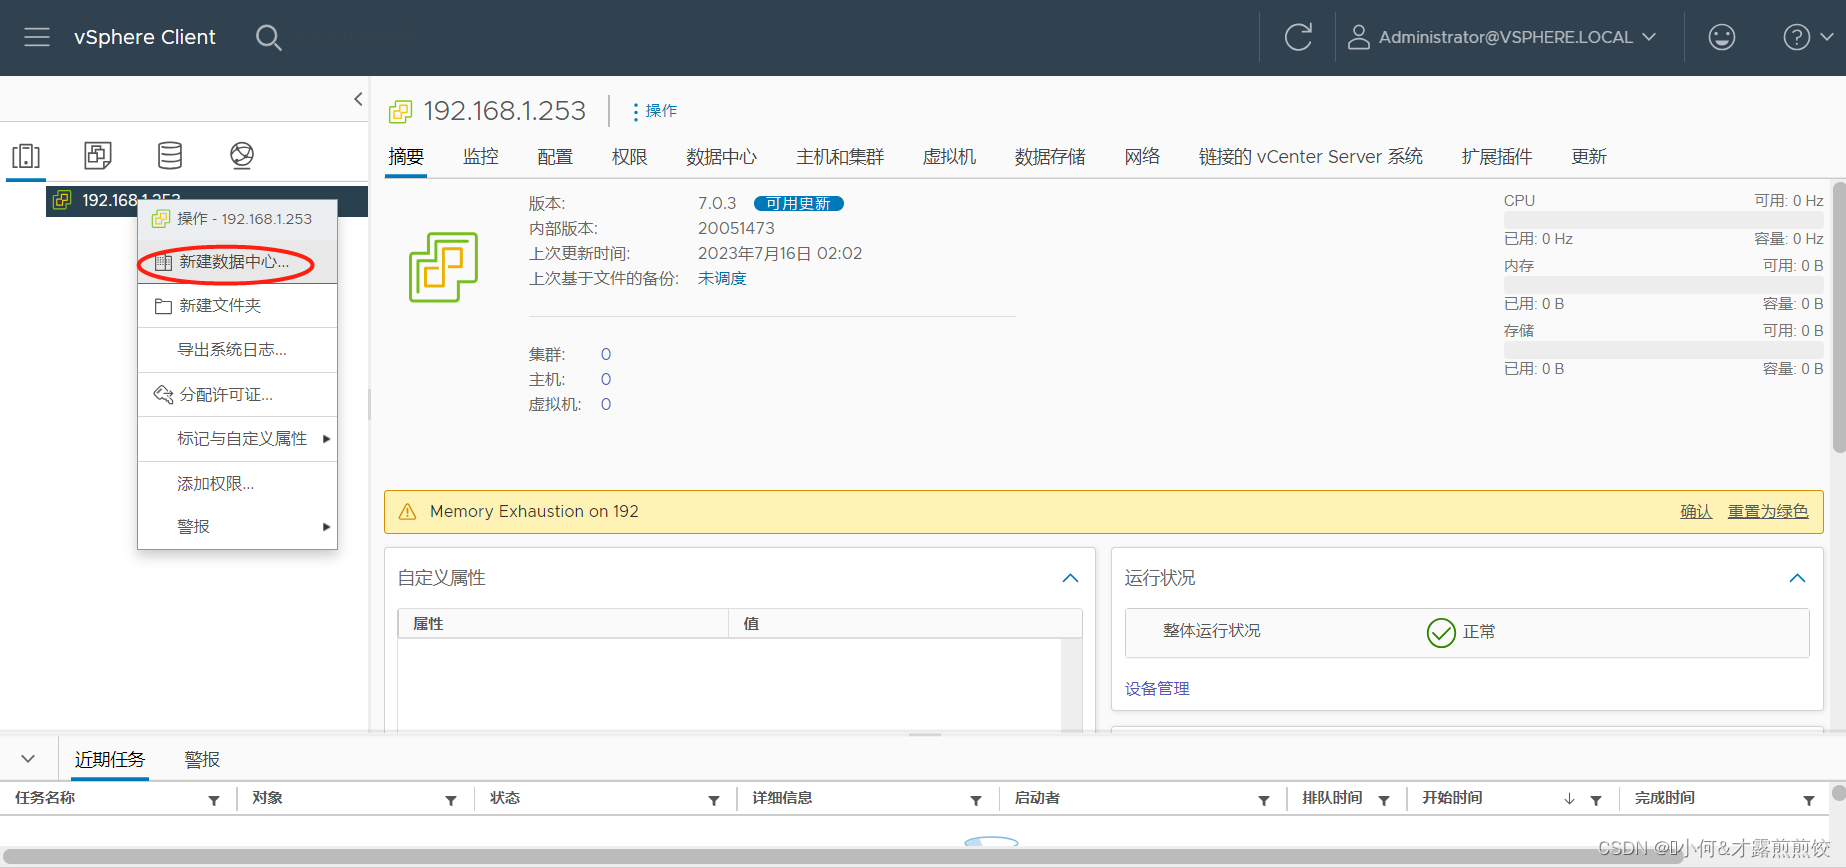Toggle sort arrow on 开始时间 column
This screenshot has width=1846, height=868.
coord(1569,799)
